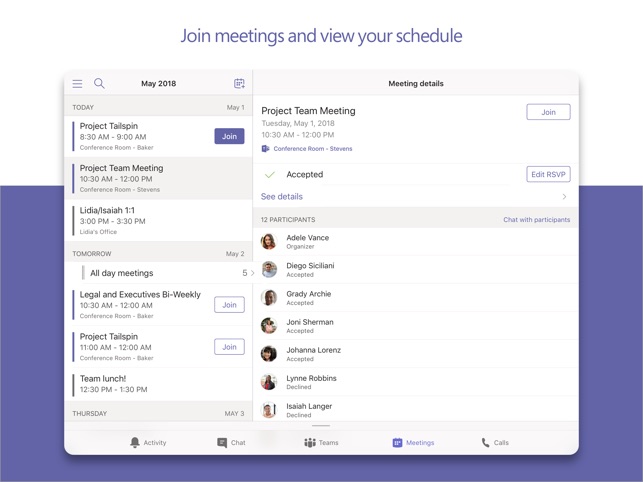Open Joni Sherman's avatar
The height and width of the screenshot is (482, 643).
(269, 326)
